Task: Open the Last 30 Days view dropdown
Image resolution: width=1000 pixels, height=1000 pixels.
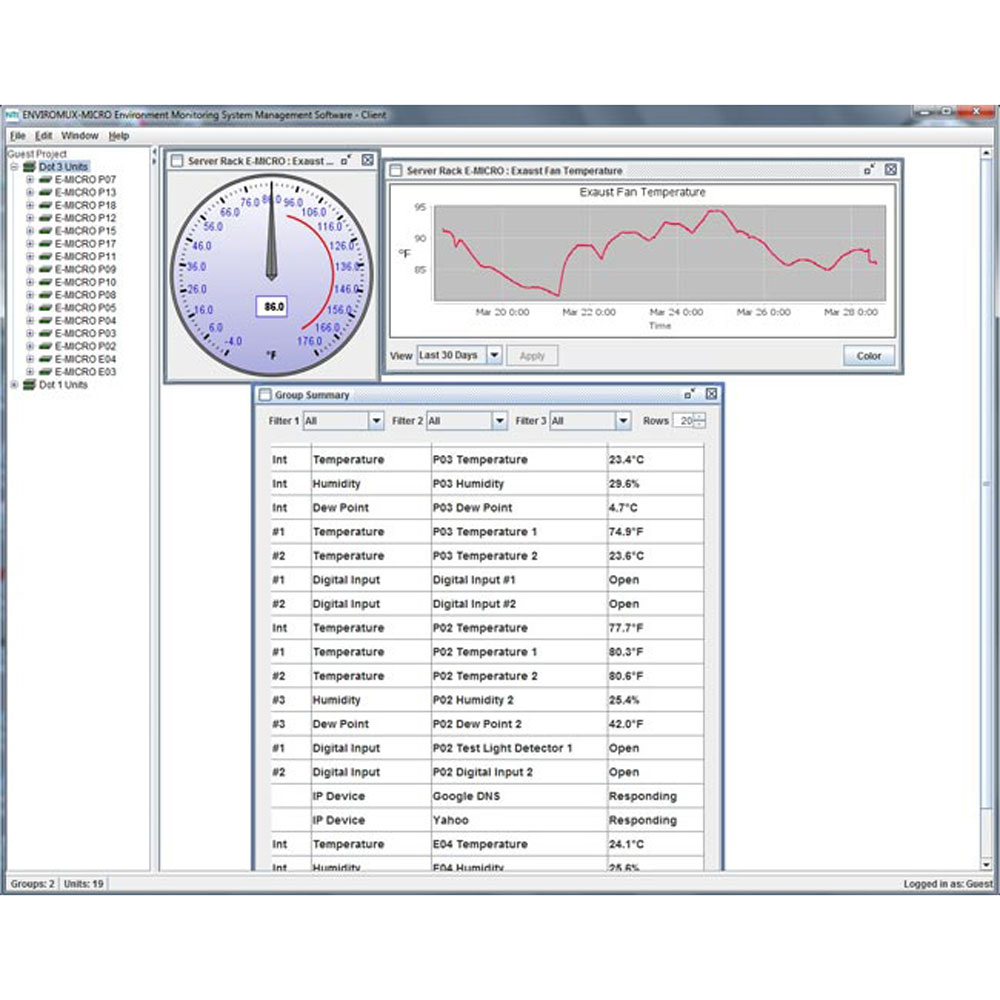Action: [x=494, y=355]
